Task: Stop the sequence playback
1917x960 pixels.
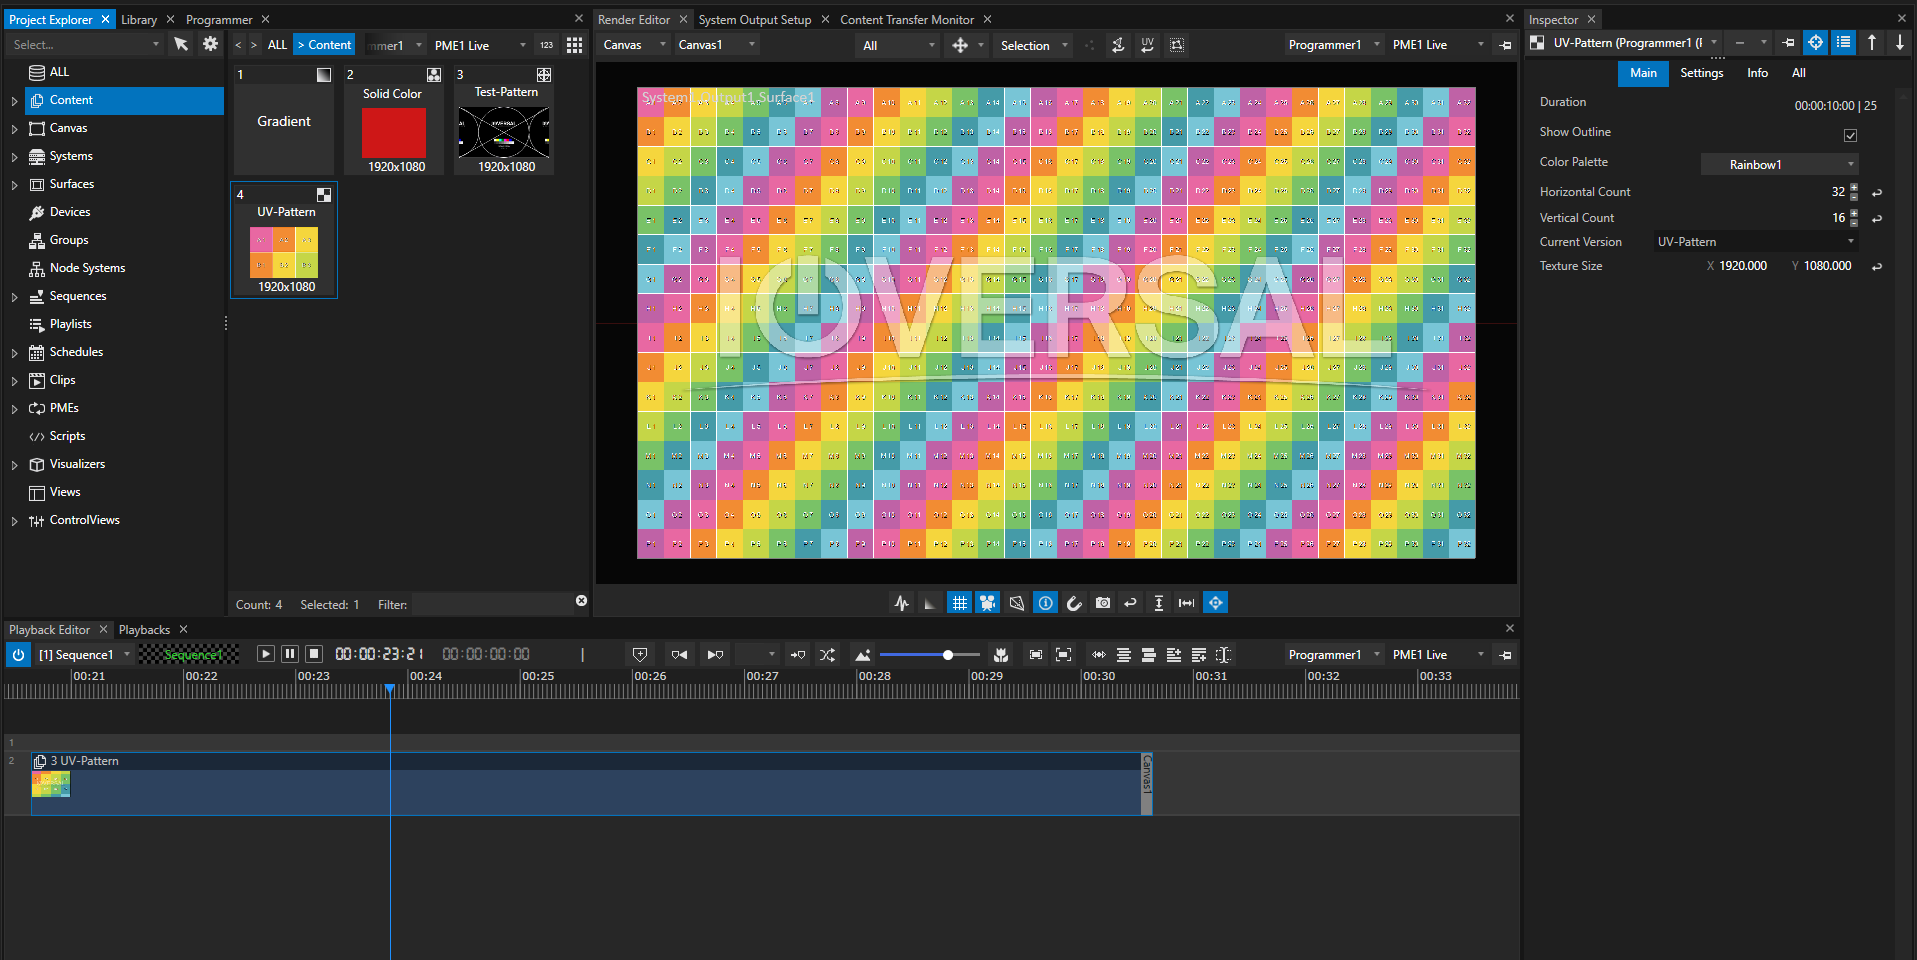Action: [314, 654]
